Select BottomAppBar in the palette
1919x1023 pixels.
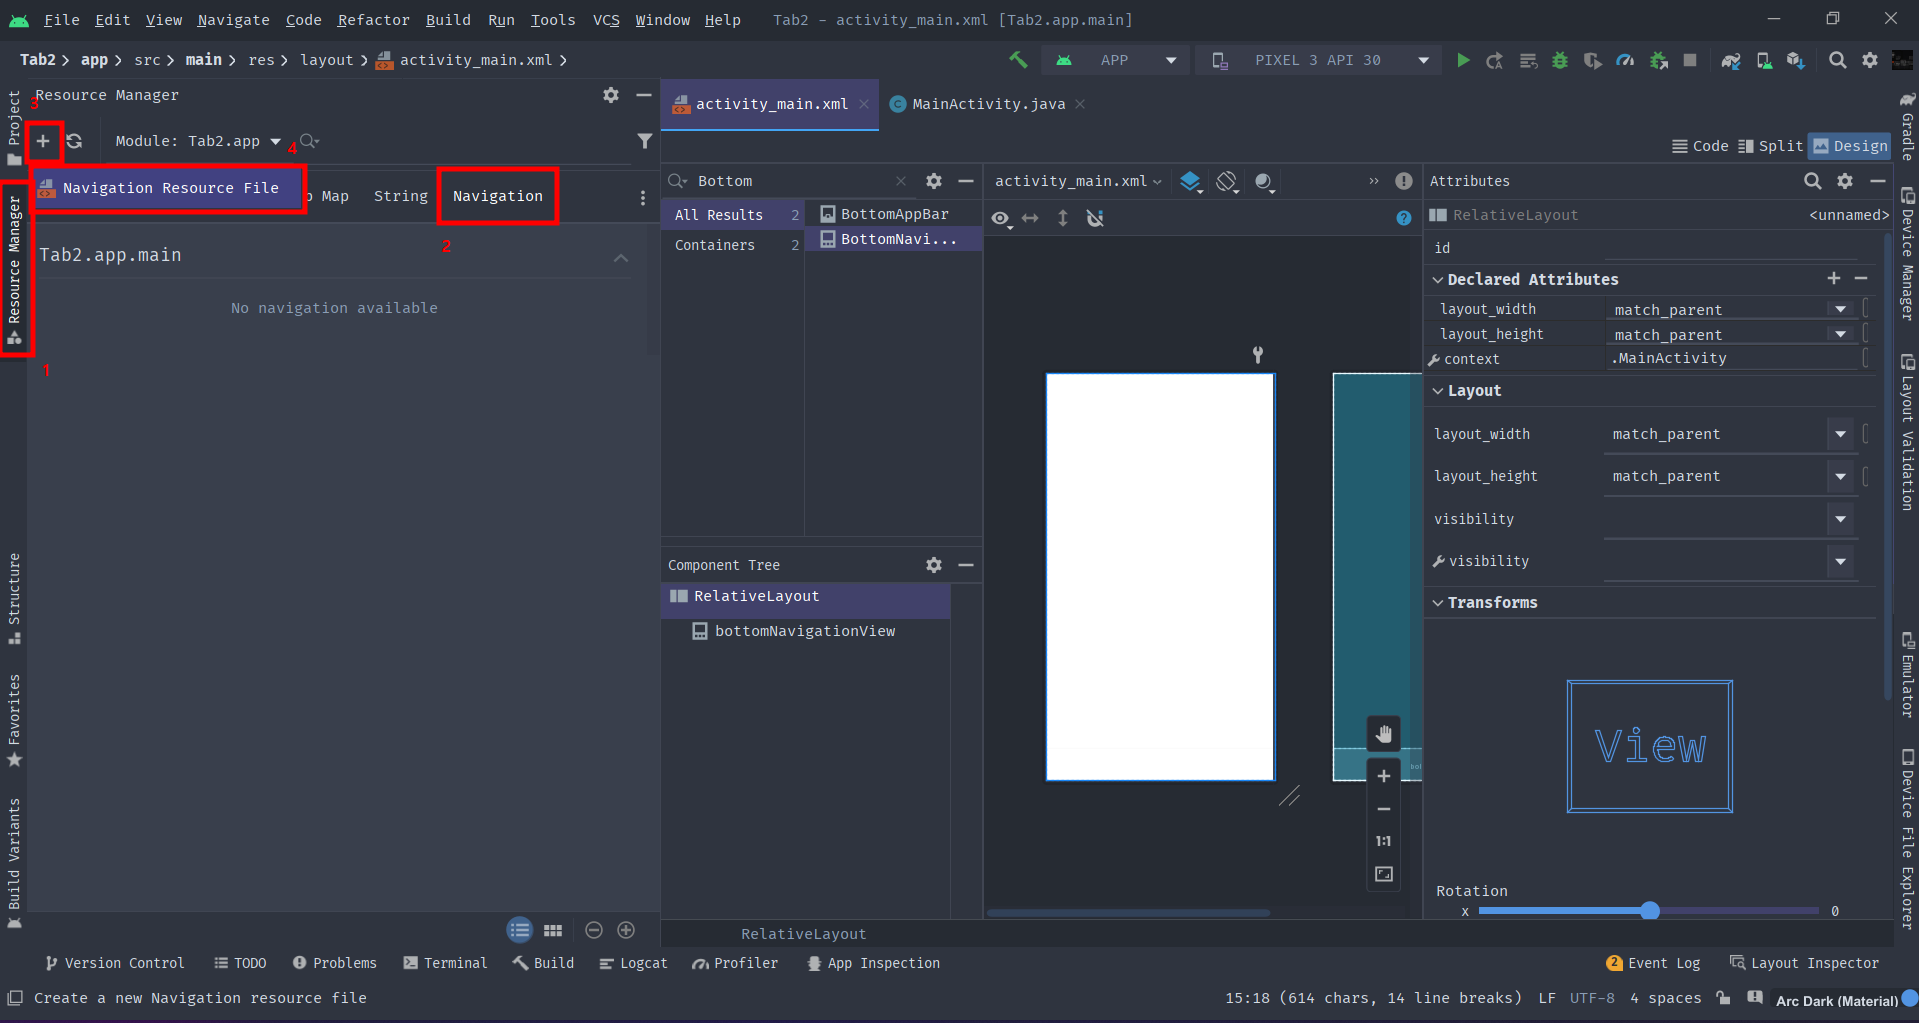pos(894,214)
